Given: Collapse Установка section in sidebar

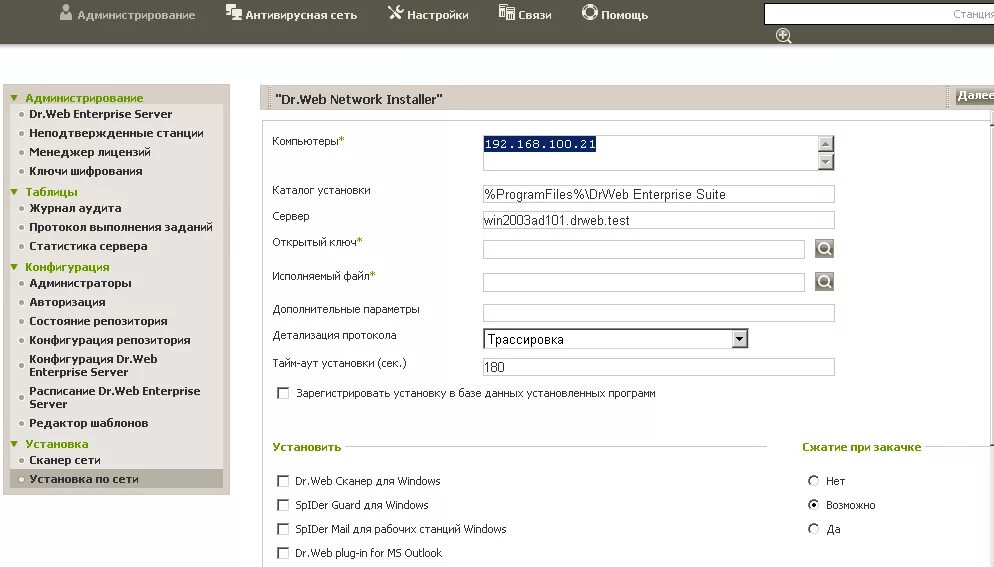Looking at the screenshot, I should point(14,444).
